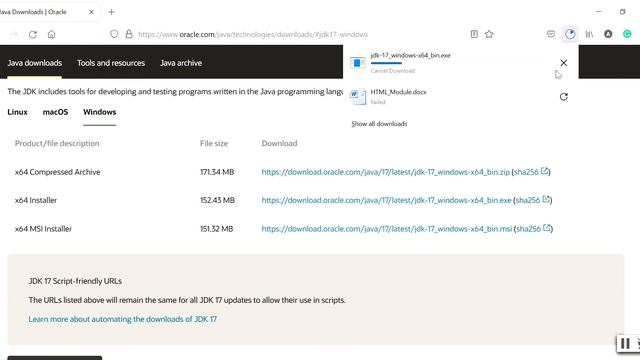
Task: Download the jdk-17 windows x64 msi installer
Action: click(x=387, y=229)
